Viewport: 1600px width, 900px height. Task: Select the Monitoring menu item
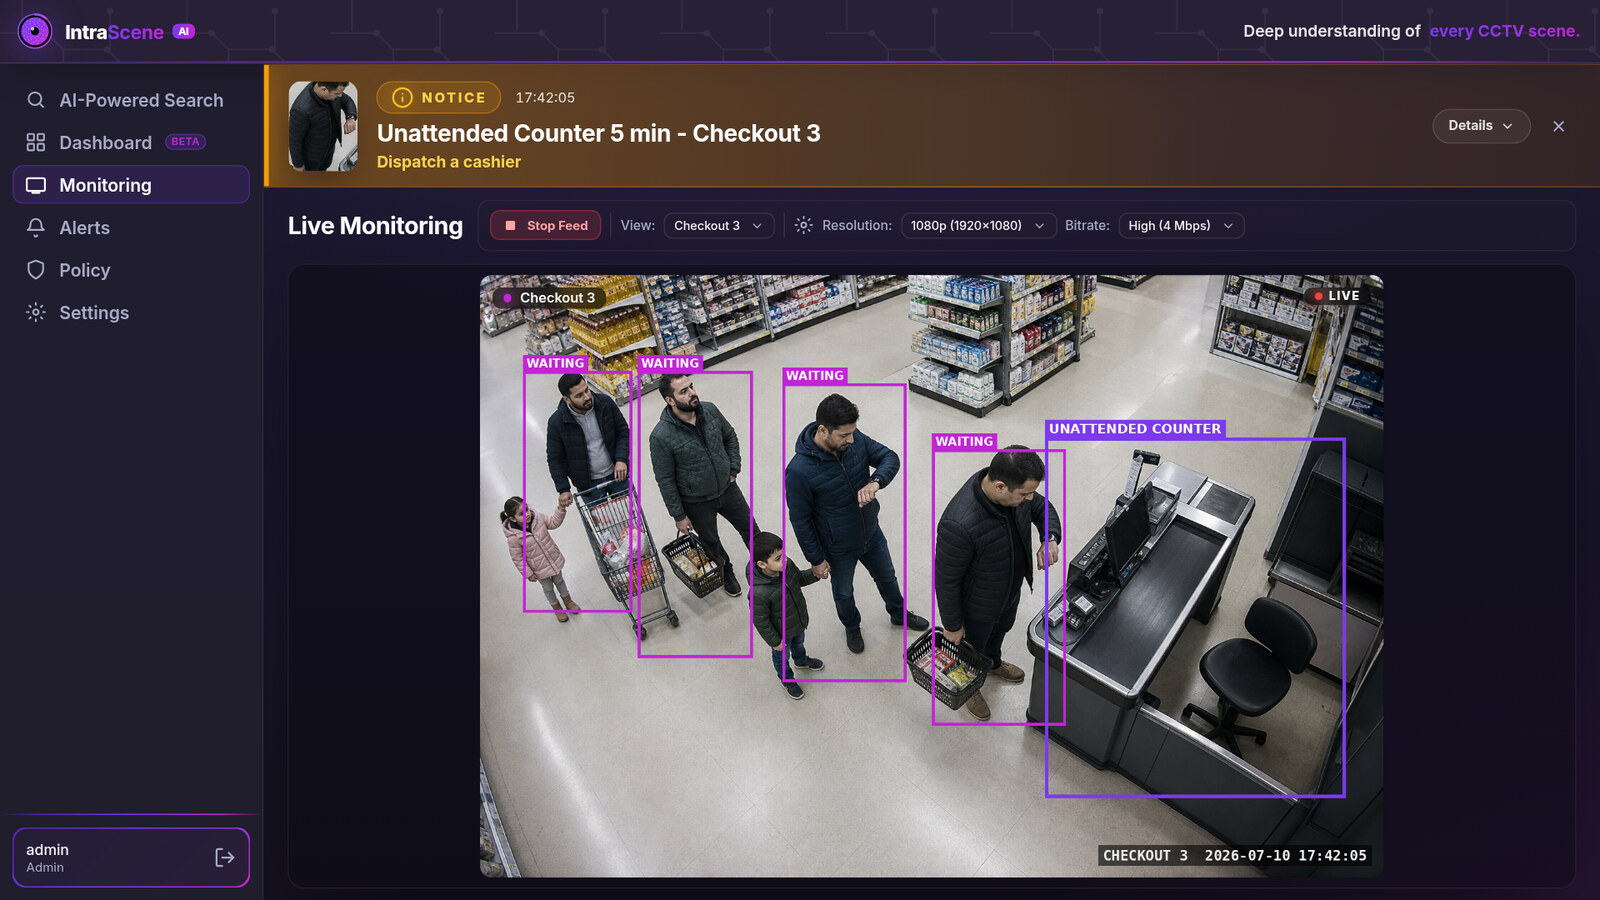tap(131, 185)
